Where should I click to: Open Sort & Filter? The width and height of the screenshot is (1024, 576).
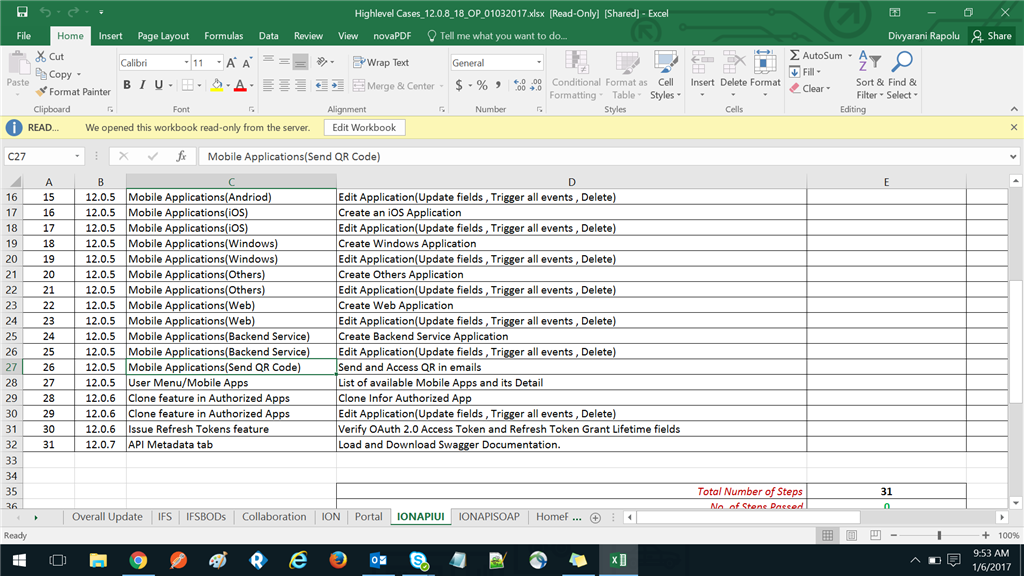point(870,75)
